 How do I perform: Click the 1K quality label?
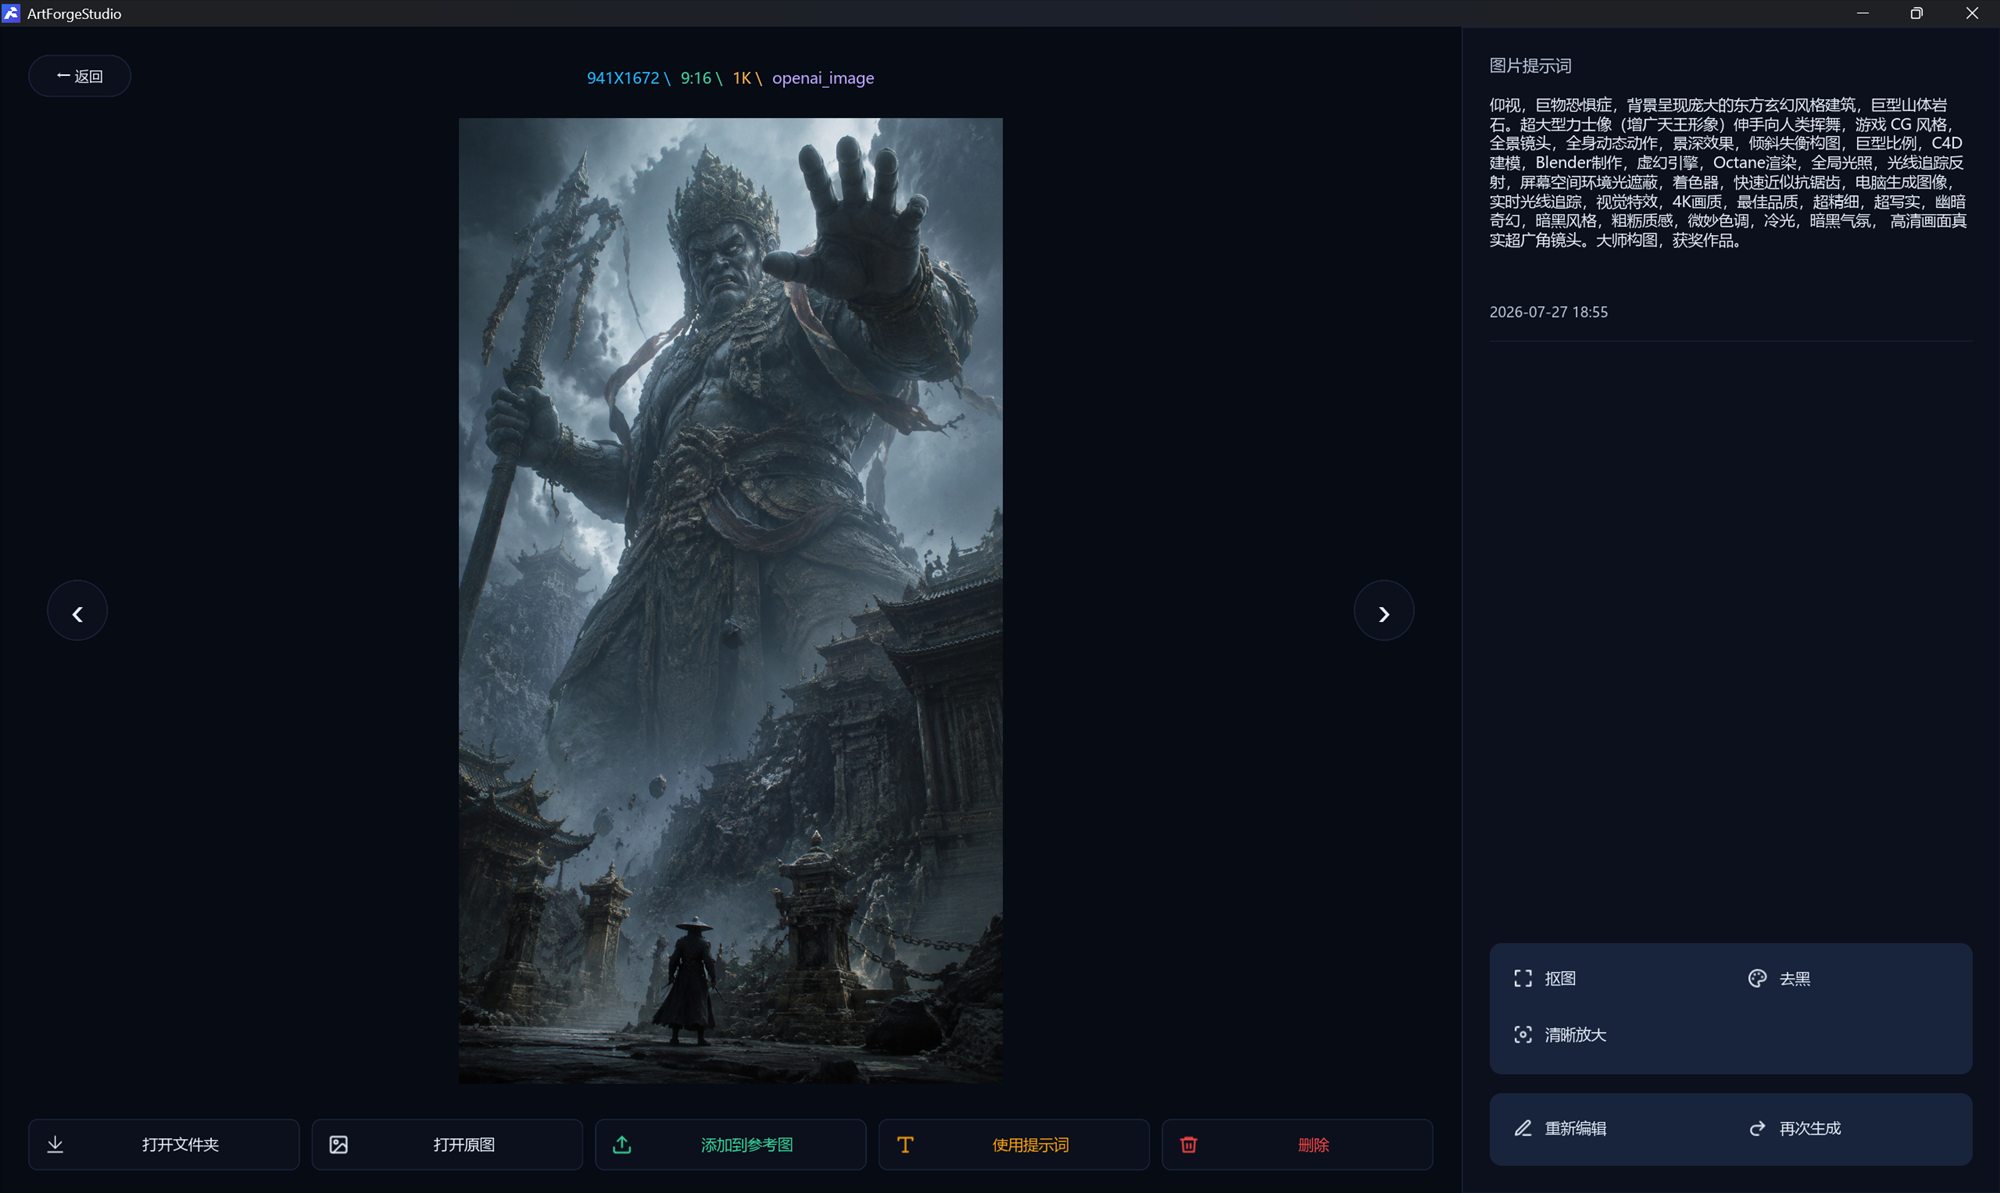(742, 78)
